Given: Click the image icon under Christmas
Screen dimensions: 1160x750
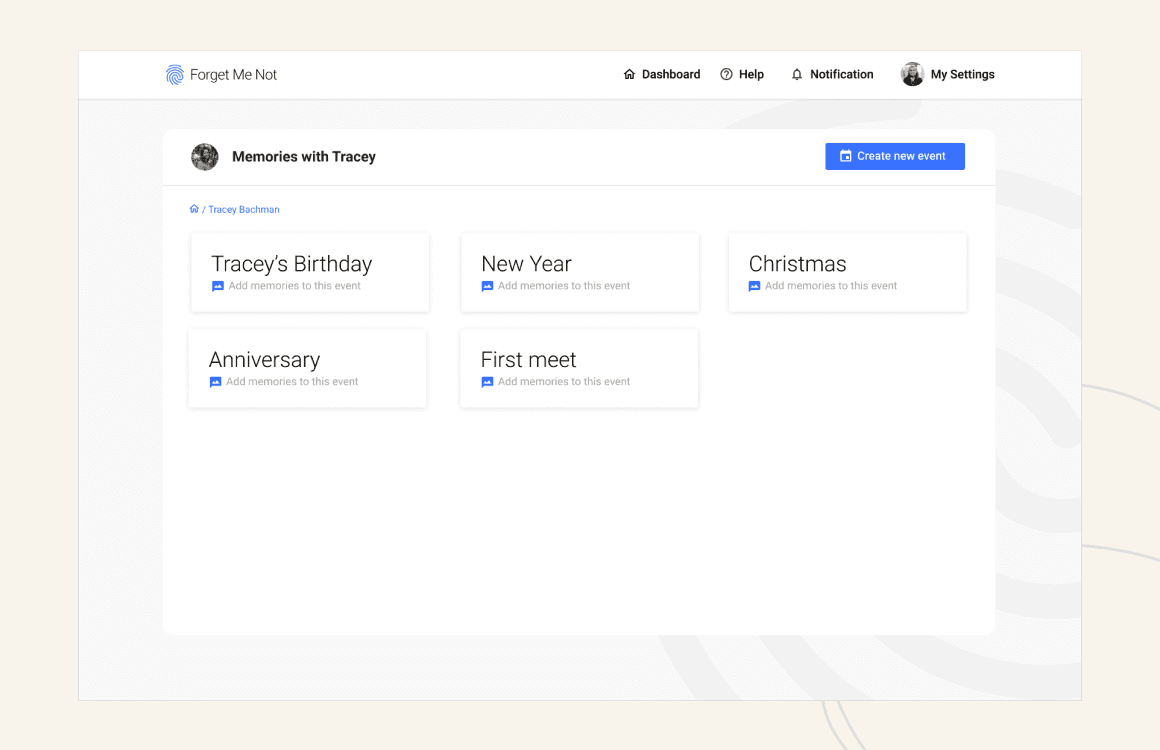Looking at the screenshot, I should click(755, 286).
